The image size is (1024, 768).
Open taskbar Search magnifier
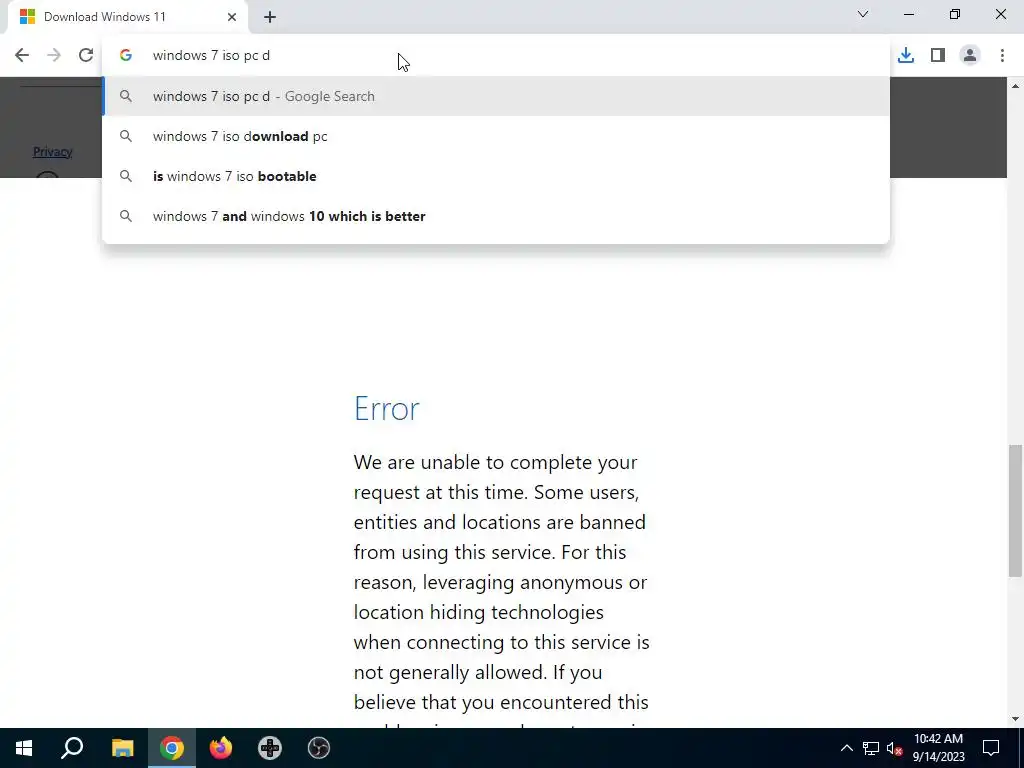coord(72,748)
